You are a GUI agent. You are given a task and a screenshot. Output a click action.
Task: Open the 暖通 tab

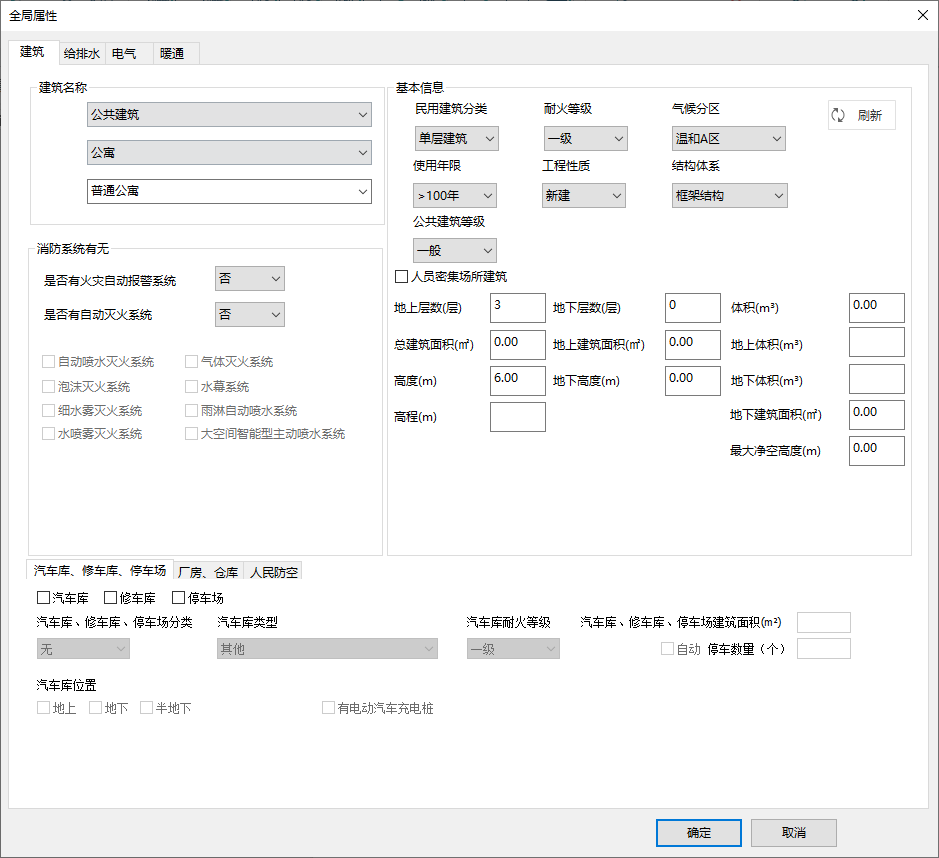click(x=172, y=53)
